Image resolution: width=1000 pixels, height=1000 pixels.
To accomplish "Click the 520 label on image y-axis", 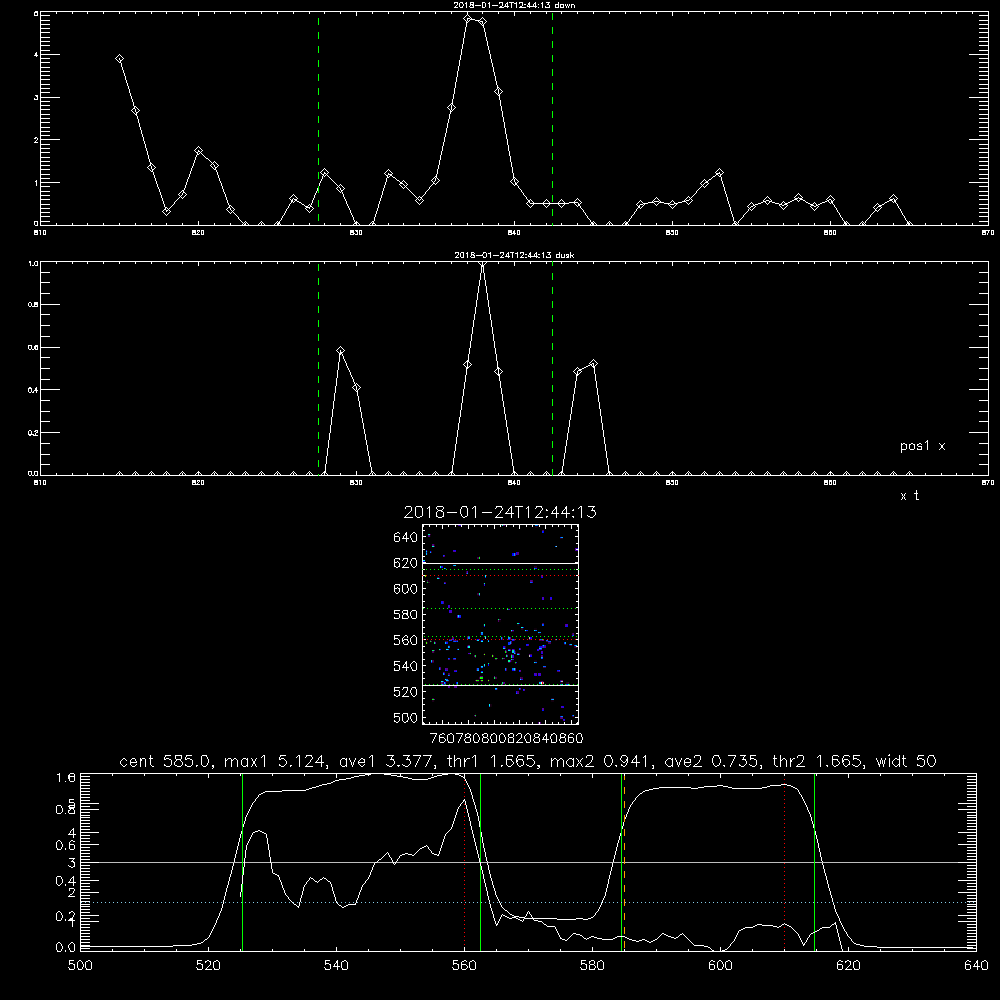I will click(x=406, y=692).
